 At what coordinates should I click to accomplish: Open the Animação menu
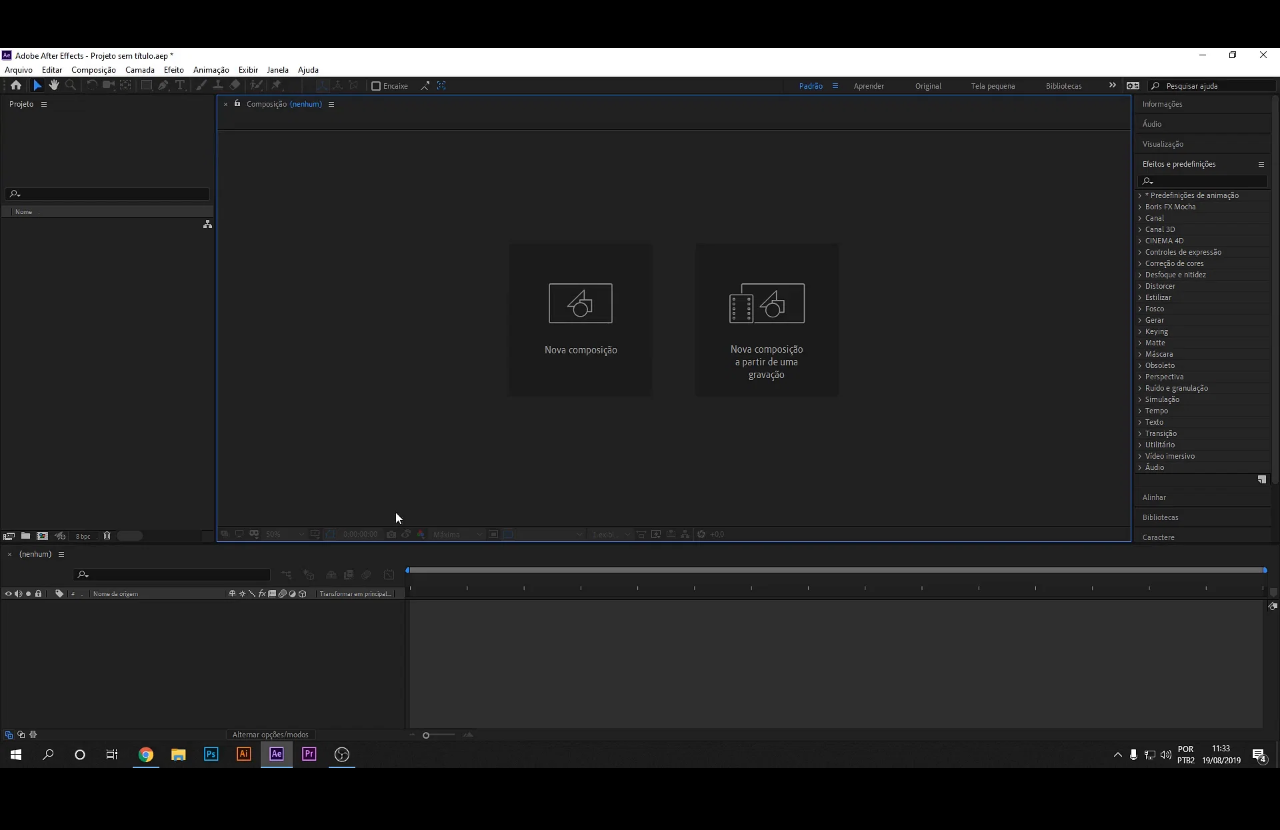click(x=211, y=70)
